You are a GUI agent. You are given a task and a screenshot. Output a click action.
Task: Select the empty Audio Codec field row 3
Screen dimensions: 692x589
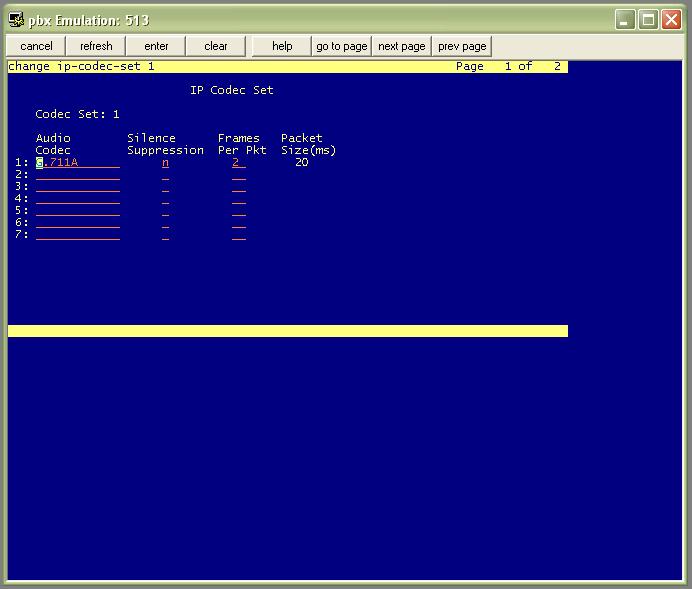(78, 187)
